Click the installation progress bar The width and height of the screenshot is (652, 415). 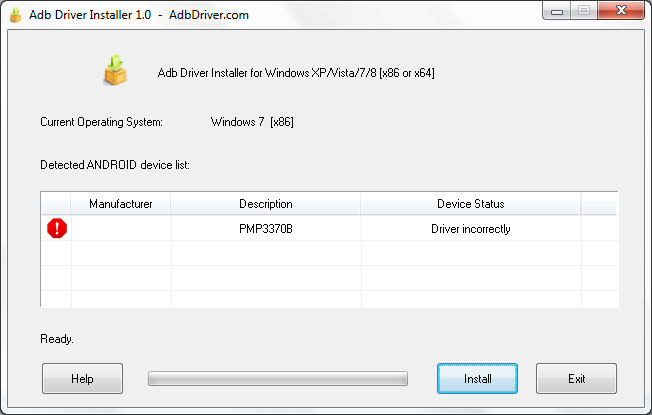tap(278, 379)
